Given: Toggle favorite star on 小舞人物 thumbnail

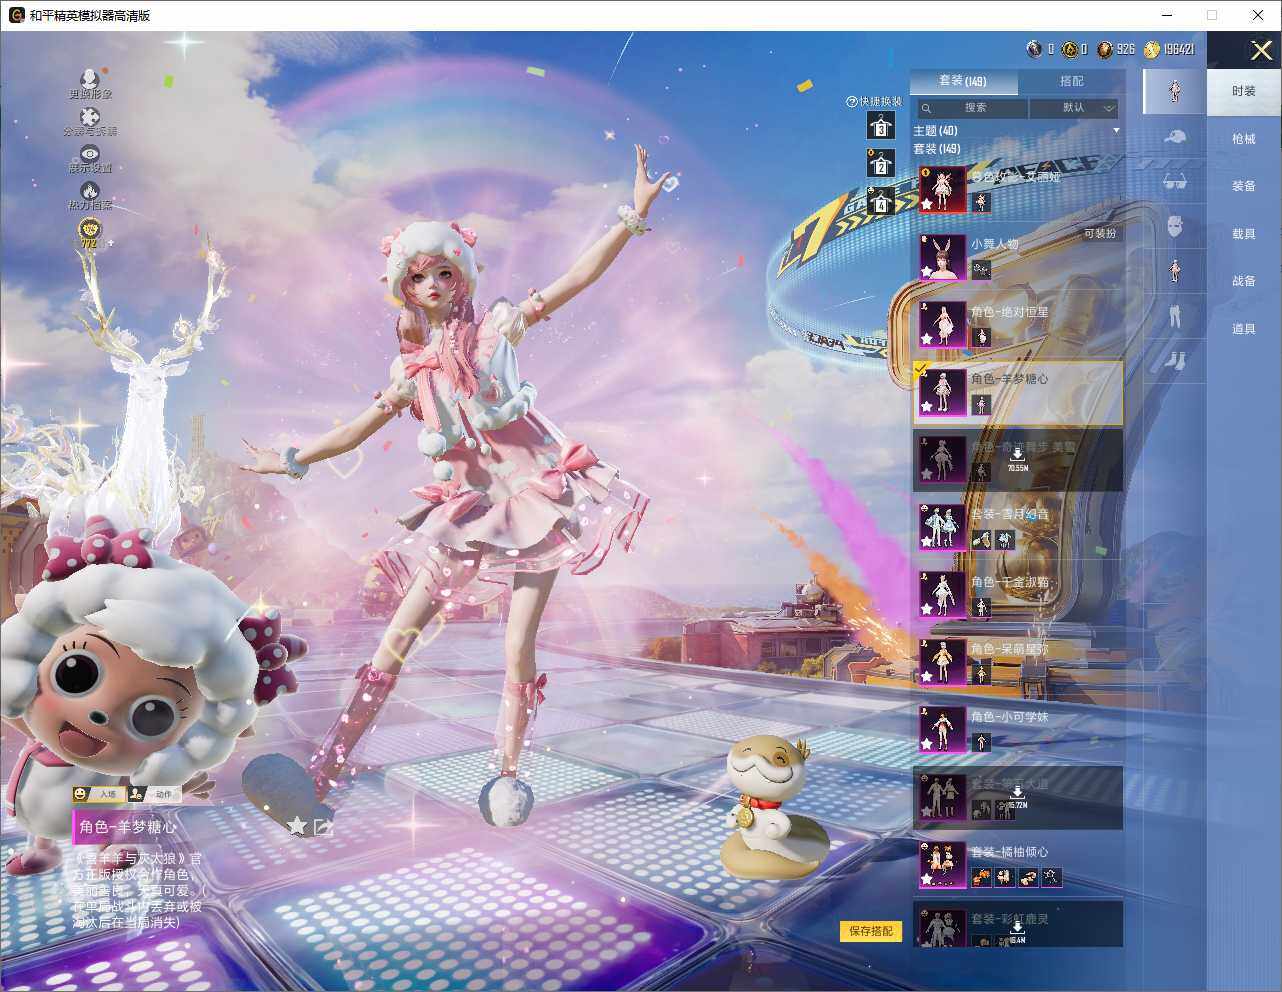Looking at the screenshot, I should tap(927, 272).
